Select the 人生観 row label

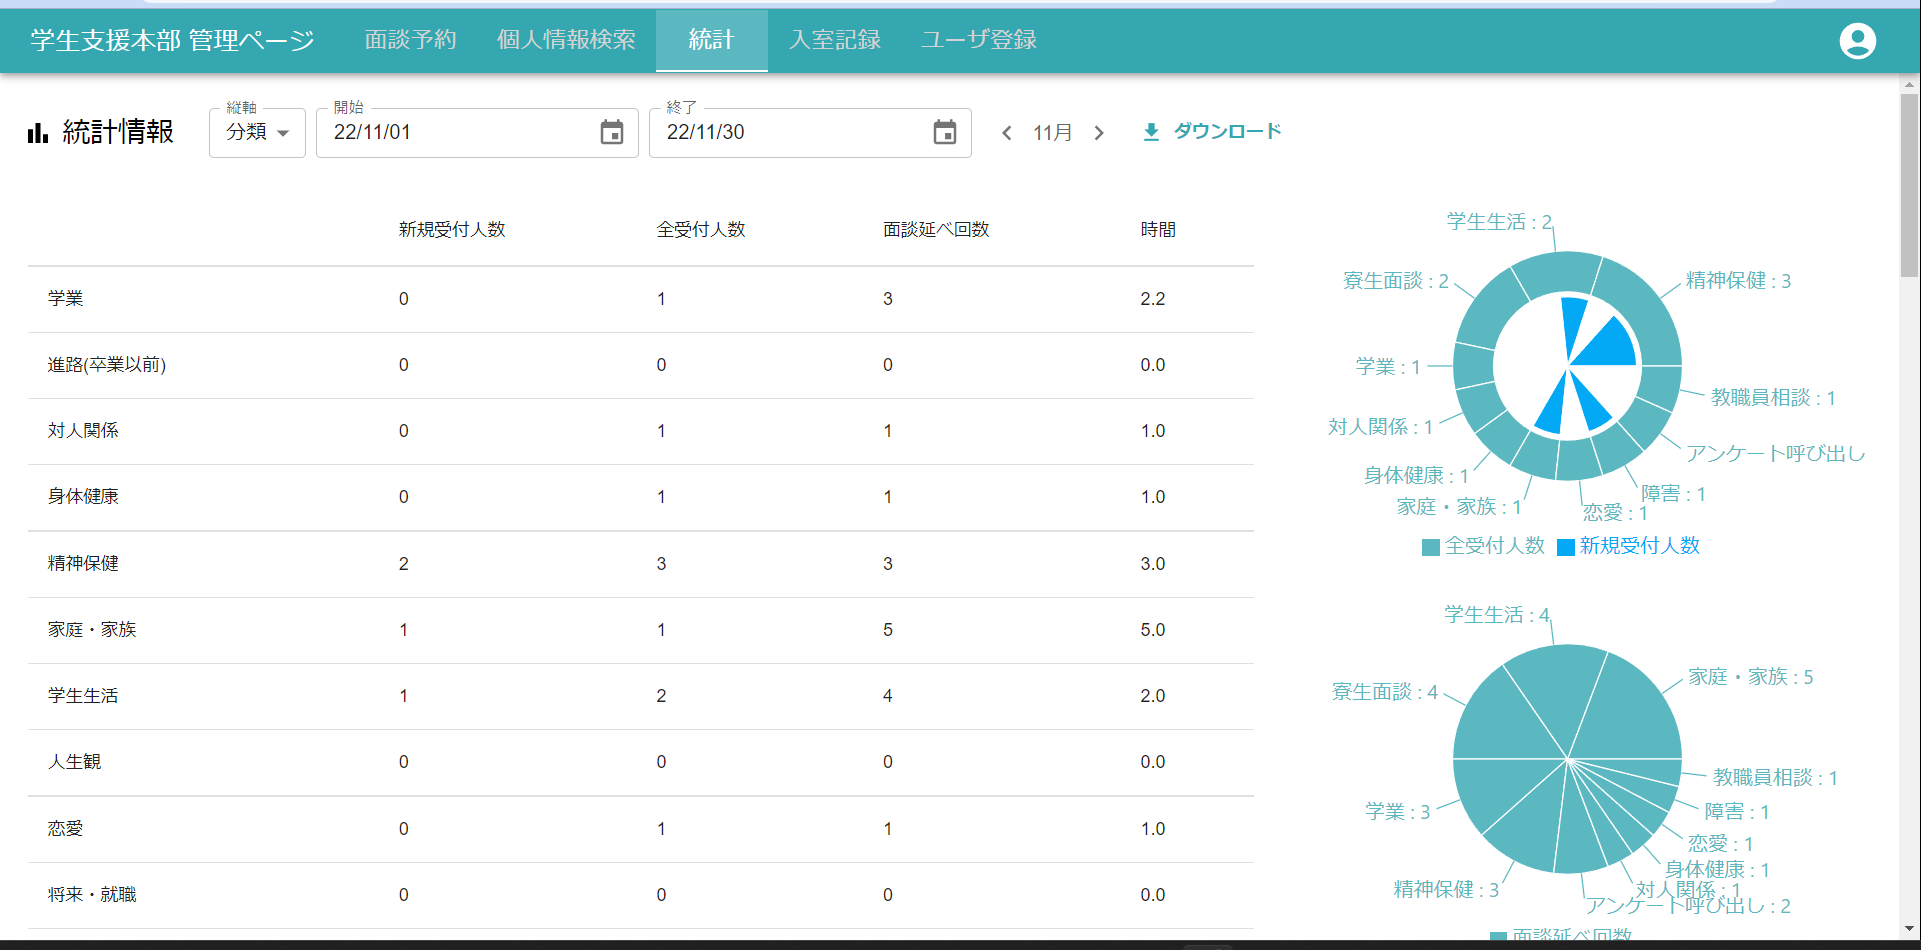[75, 762]
